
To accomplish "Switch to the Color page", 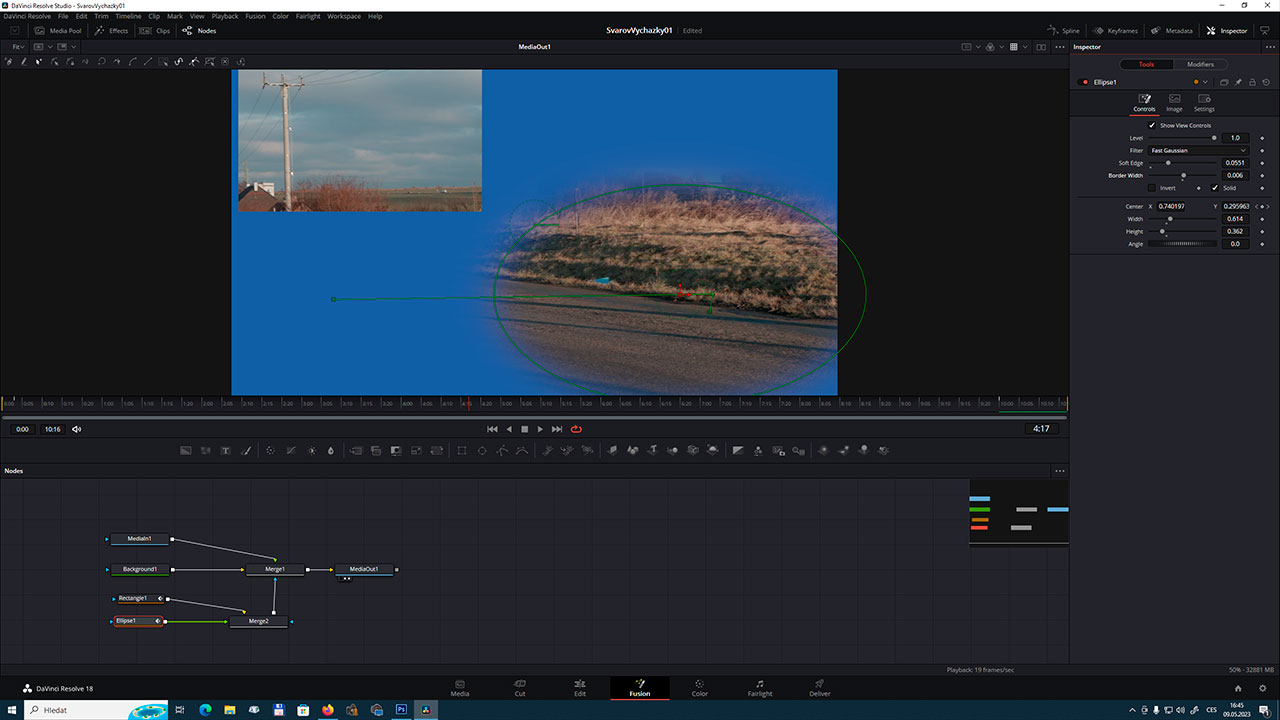I will (x=700, y=688).
